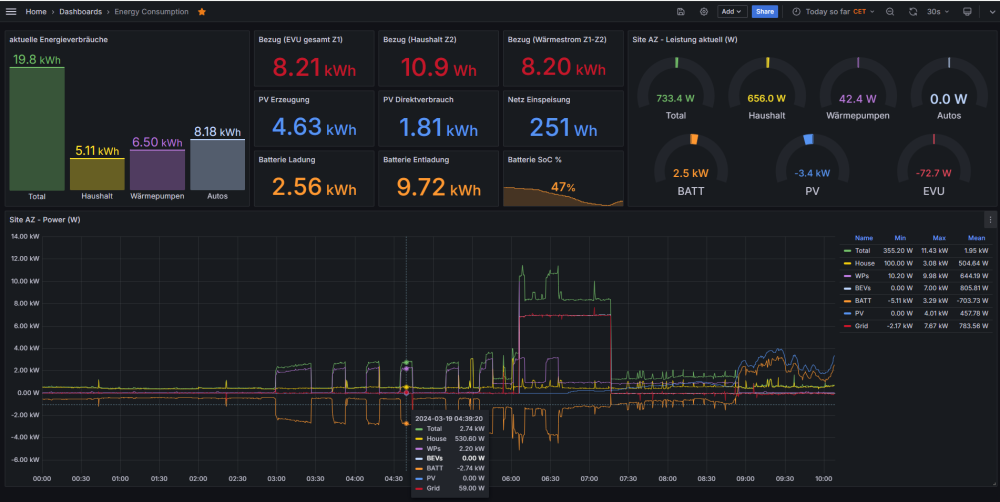
Task: Toggle the Grid series in the legend
Action: click(861, 326)
